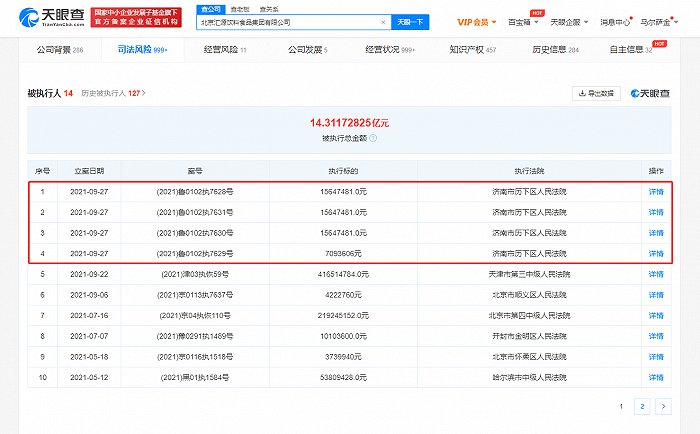The image size is (700, 434).
Task: Open 详情 for row 8 dated 2021-07-07
Action: 656,336
